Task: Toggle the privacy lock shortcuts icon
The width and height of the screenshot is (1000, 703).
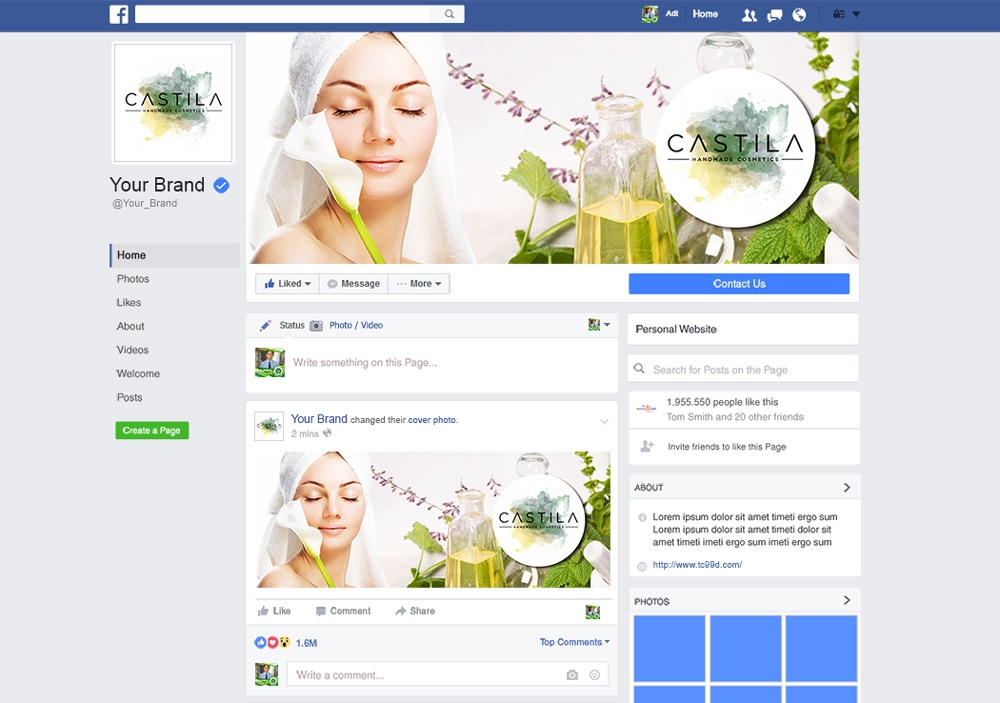Action: 836,14
